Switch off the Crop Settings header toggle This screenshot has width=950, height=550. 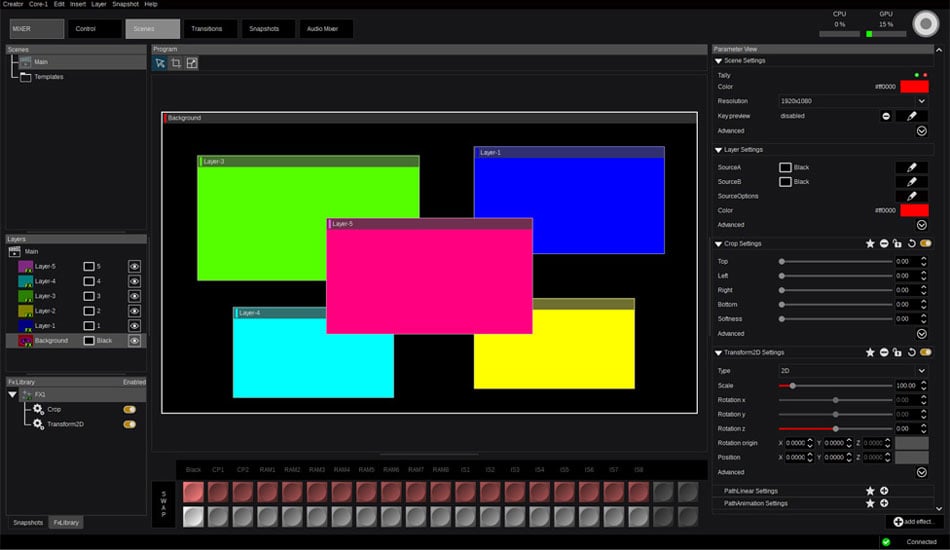[x=925, y=244]
